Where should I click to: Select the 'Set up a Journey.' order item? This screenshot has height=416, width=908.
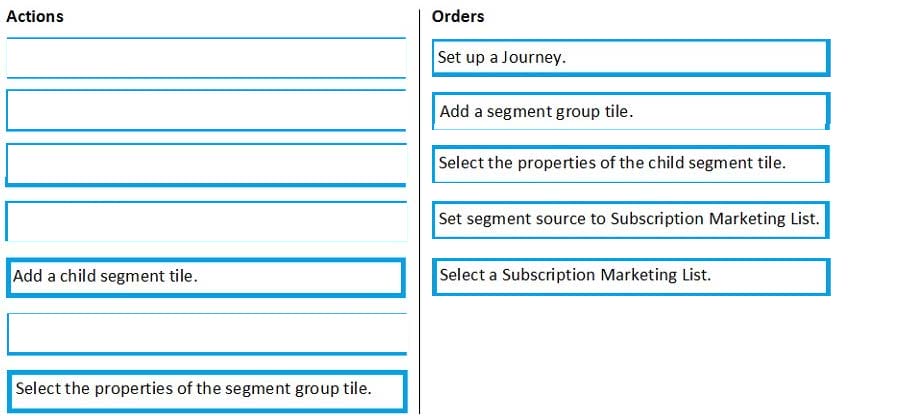coord(631,58)
